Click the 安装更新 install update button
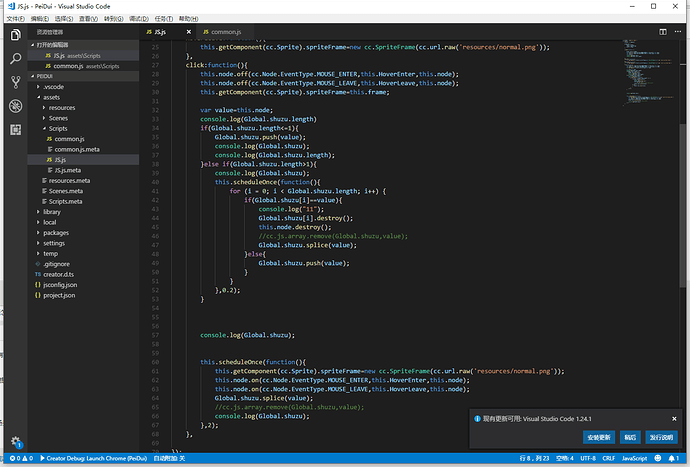 599,437
